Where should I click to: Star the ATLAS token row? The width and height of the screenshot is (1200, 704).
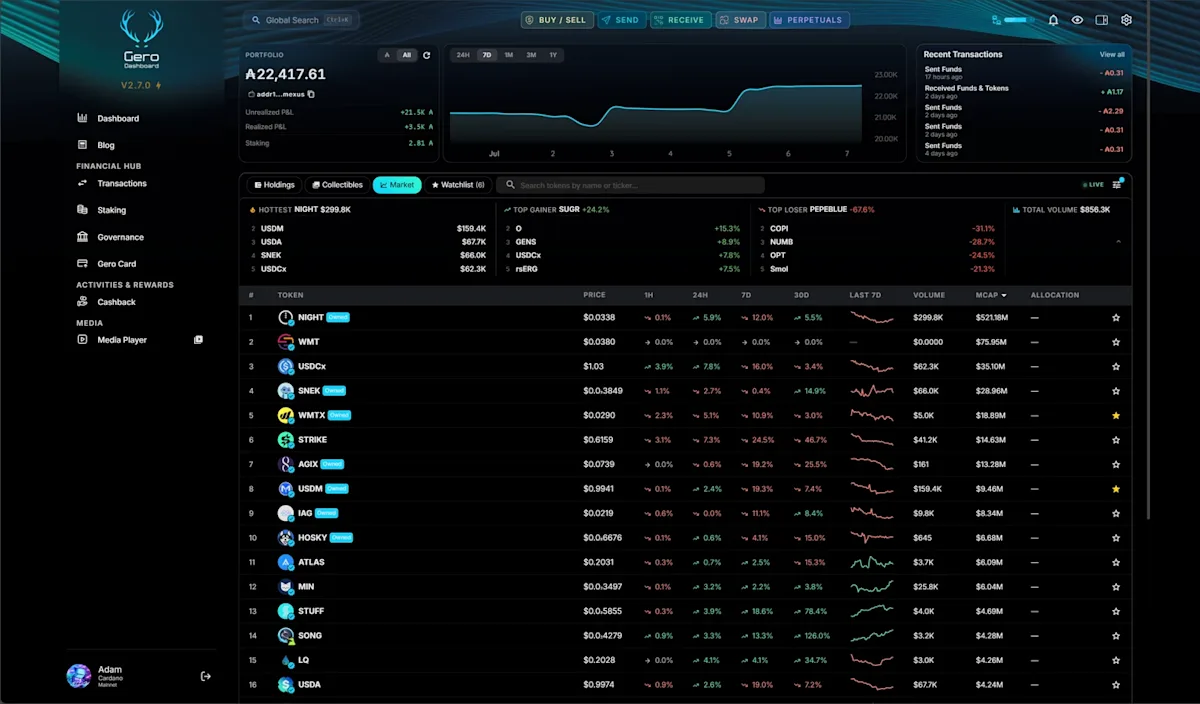(1116, 563)
